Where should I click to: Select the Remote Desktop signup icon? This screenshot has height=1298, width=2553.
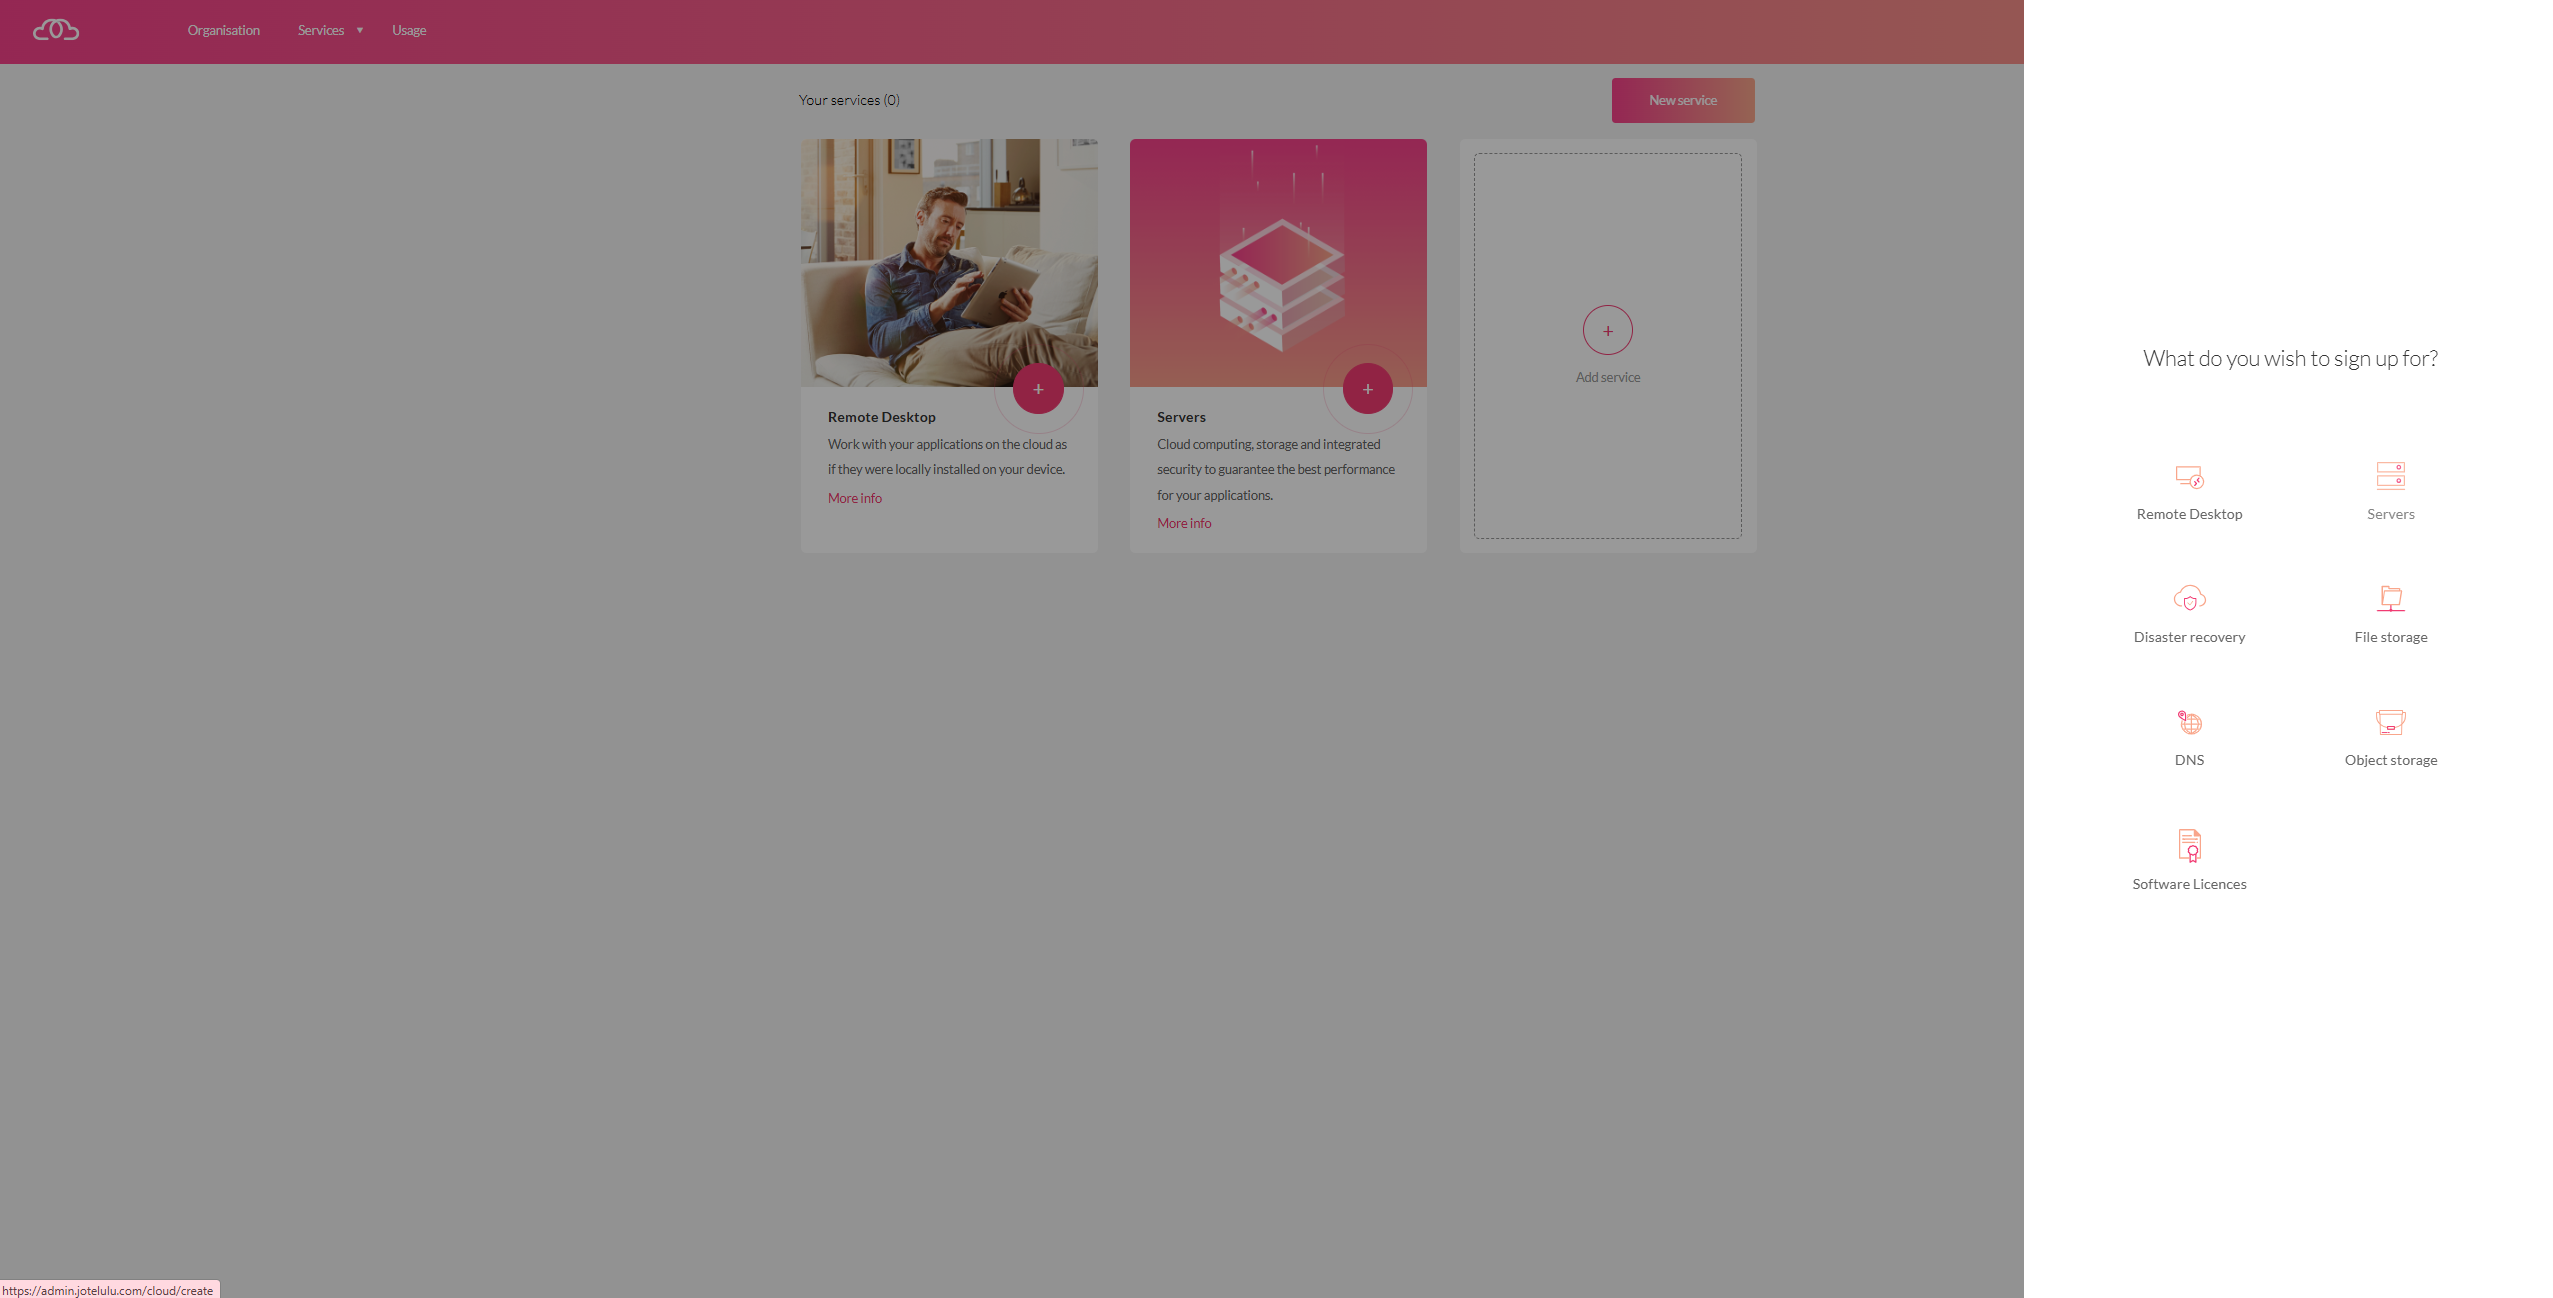coord(2189,477)
